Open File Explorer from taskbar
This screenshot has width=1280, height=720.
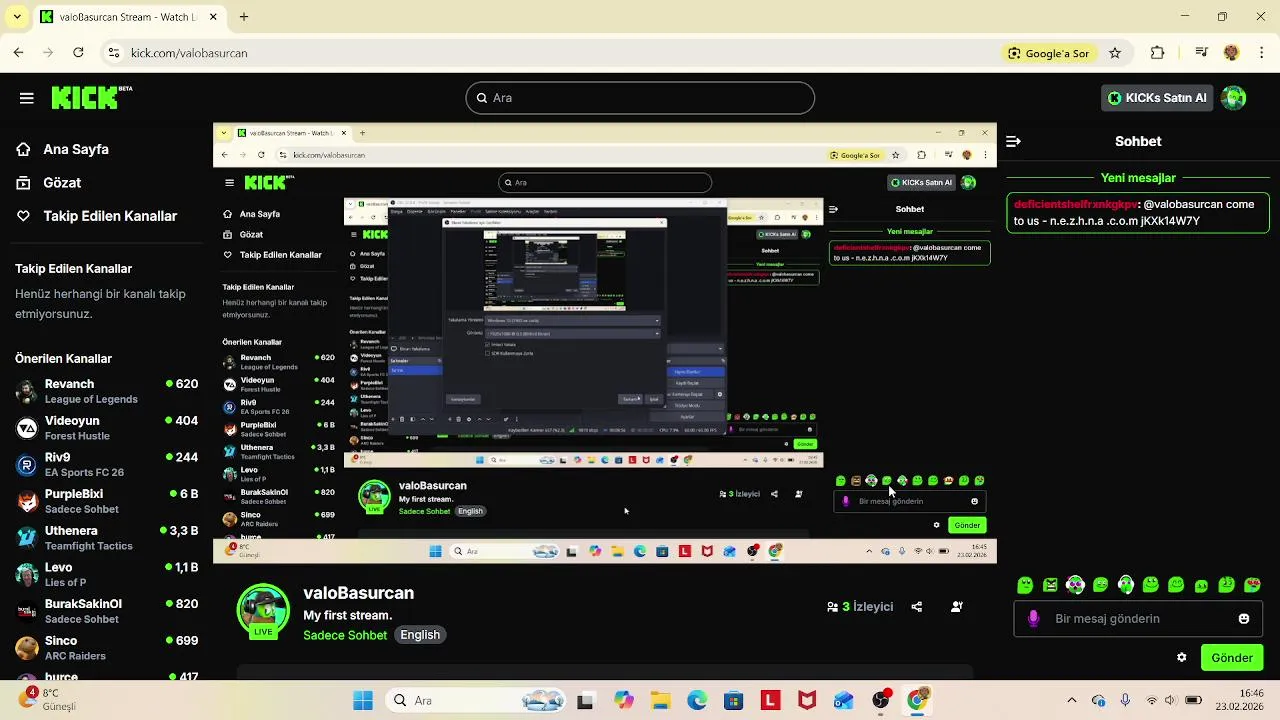pyautogui.click(x=660, y=701)
